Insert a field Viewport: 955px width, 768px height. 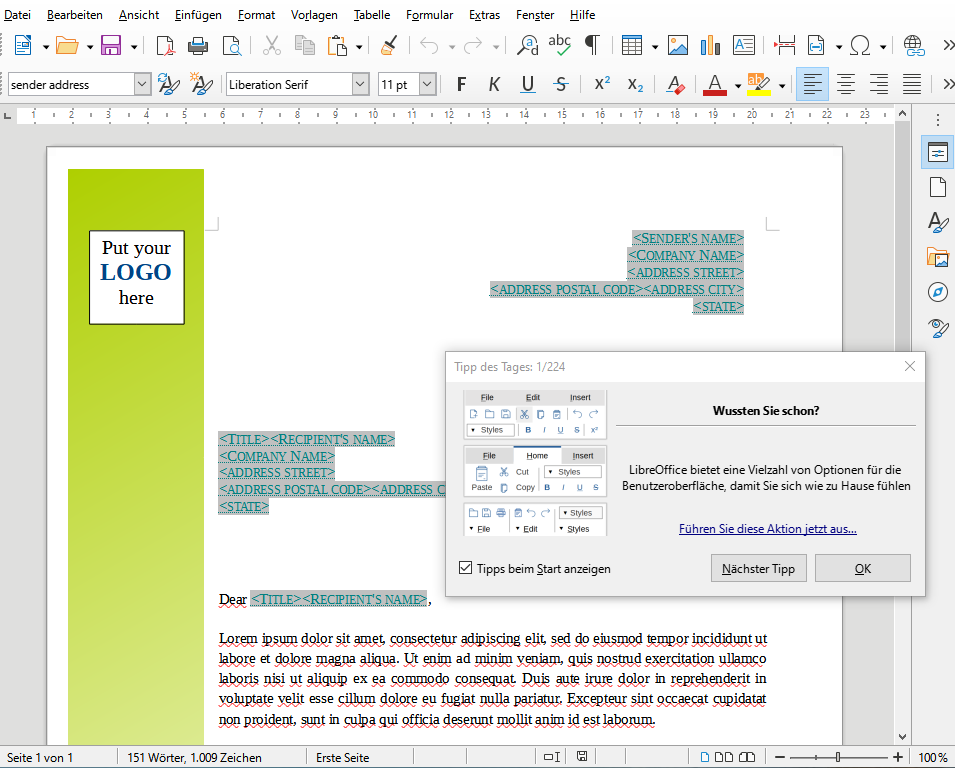click(816, 46)
